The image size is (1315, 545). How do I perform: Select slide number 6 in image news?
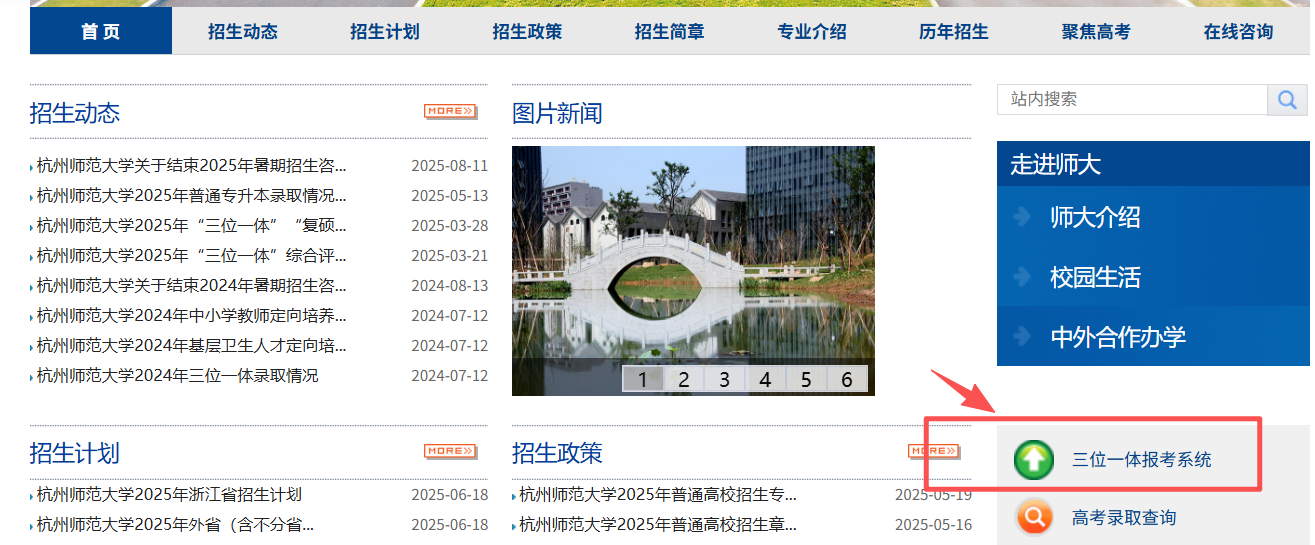tap(846, 379)
